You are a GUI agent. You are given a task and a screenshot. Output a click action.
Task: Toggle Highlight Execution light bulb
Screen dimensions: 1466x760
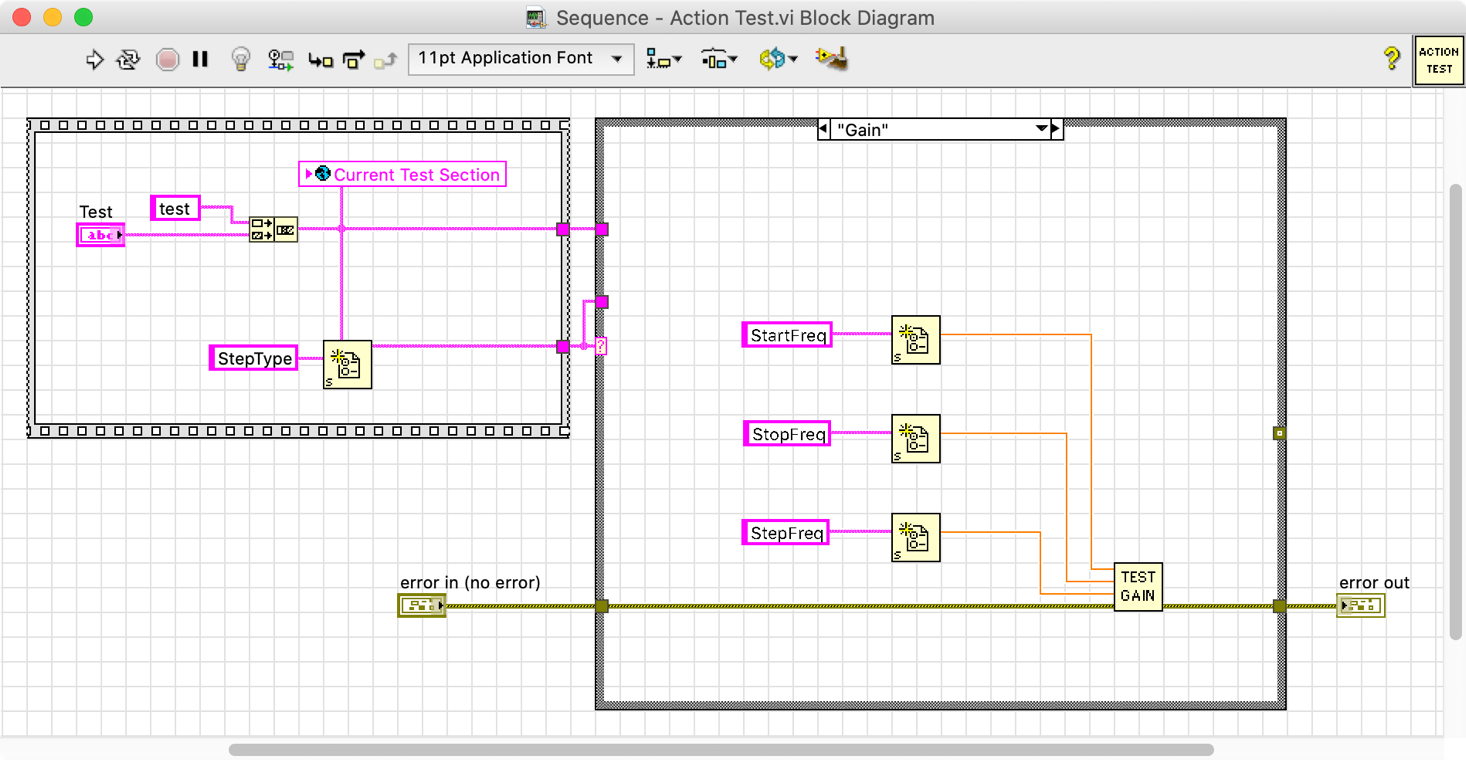(x=240, y=60)
